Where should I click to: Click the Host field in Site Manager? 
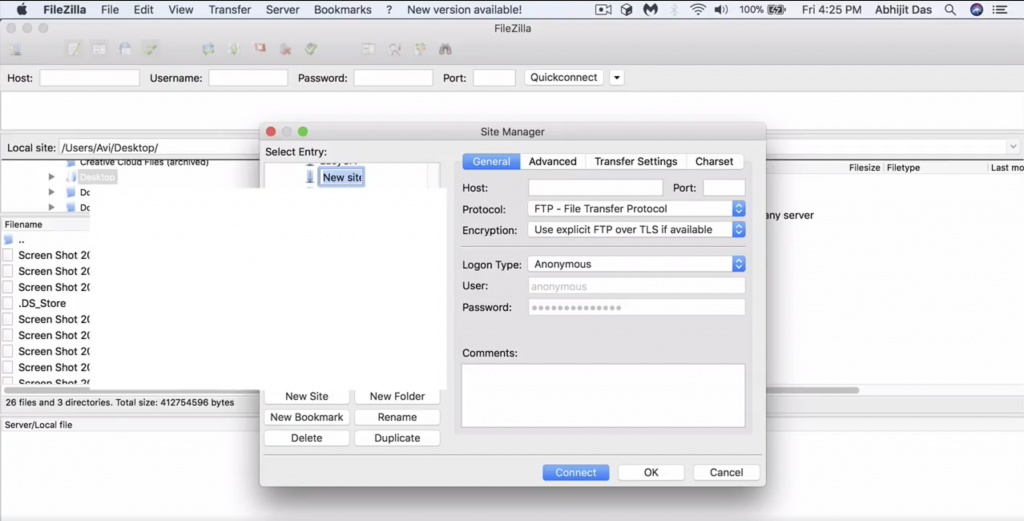pos(596,188)
